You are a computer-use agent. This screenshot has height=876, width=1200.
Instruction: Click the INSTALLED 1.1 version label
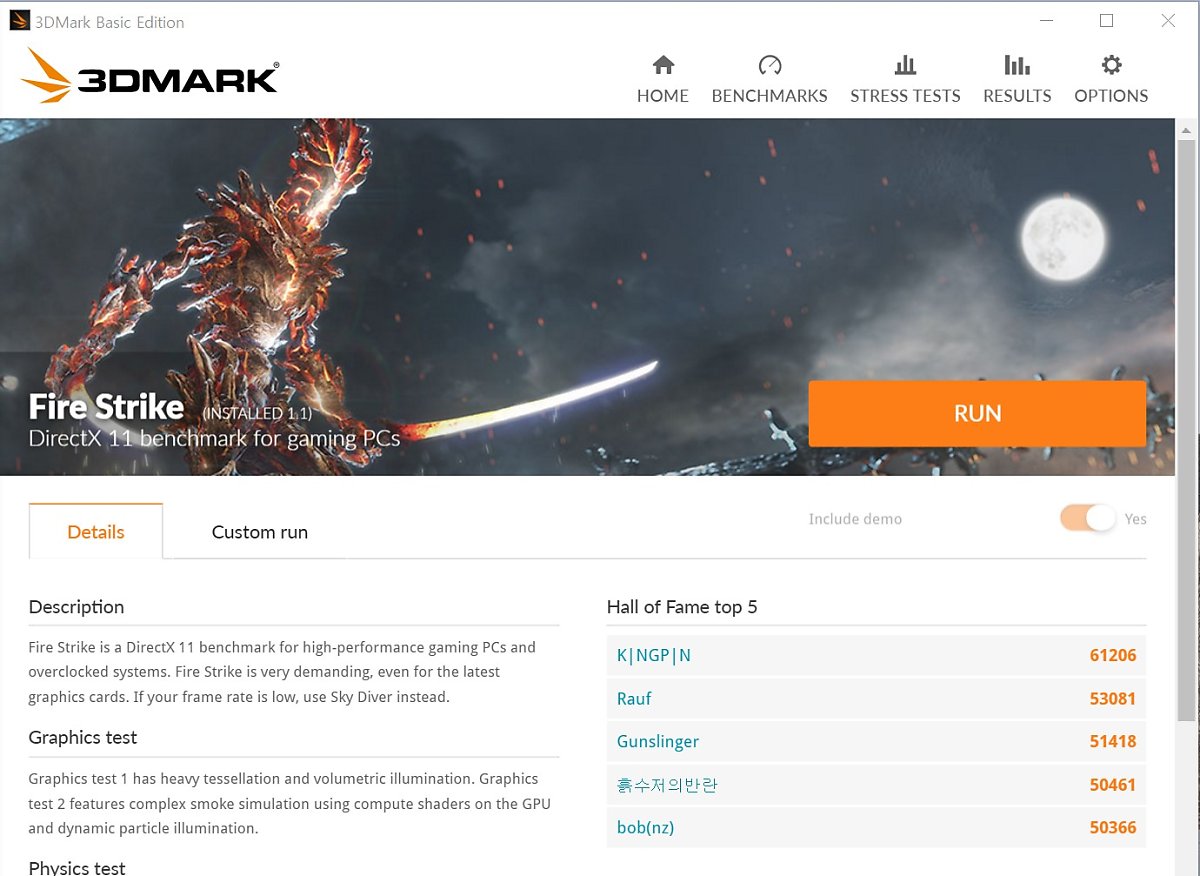(x=257, y=413)
